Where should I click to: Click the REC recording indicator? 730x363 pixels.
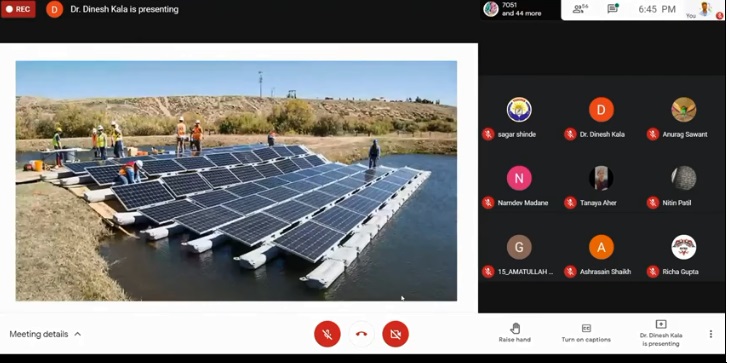coord(18,9)
